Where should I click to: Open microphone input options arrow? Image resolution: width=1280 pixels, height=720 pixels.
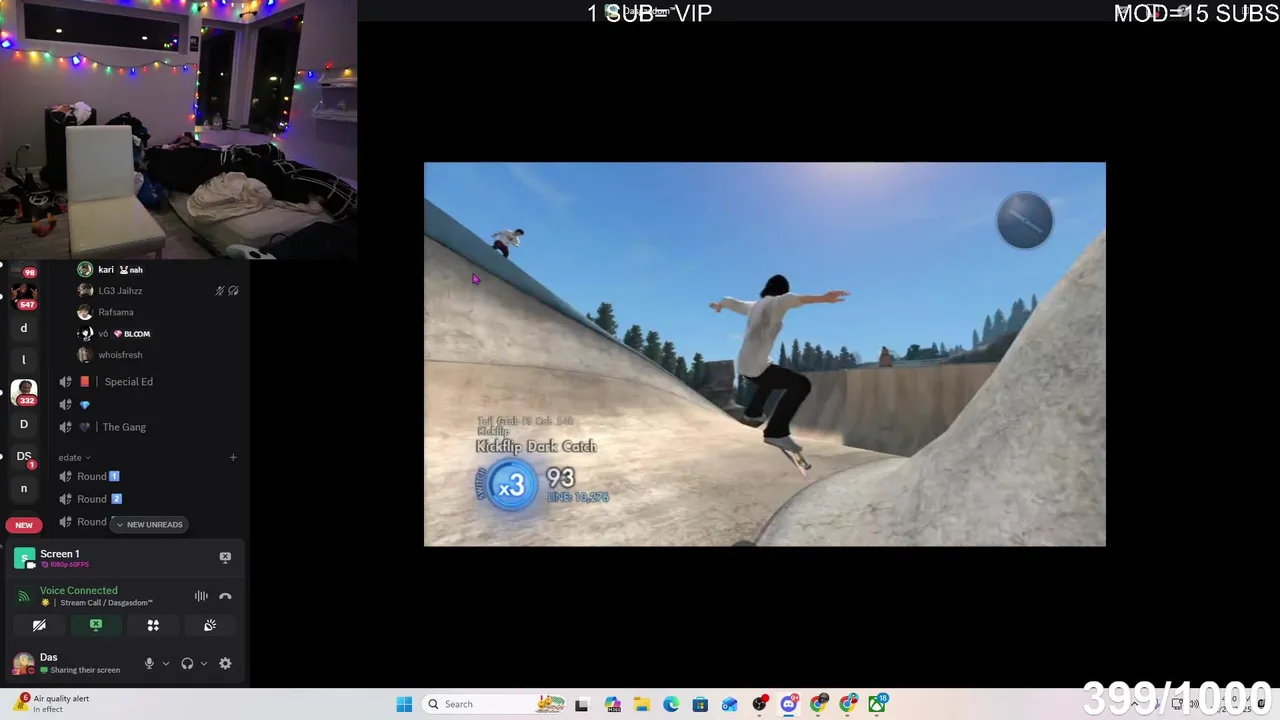(166, 663)
